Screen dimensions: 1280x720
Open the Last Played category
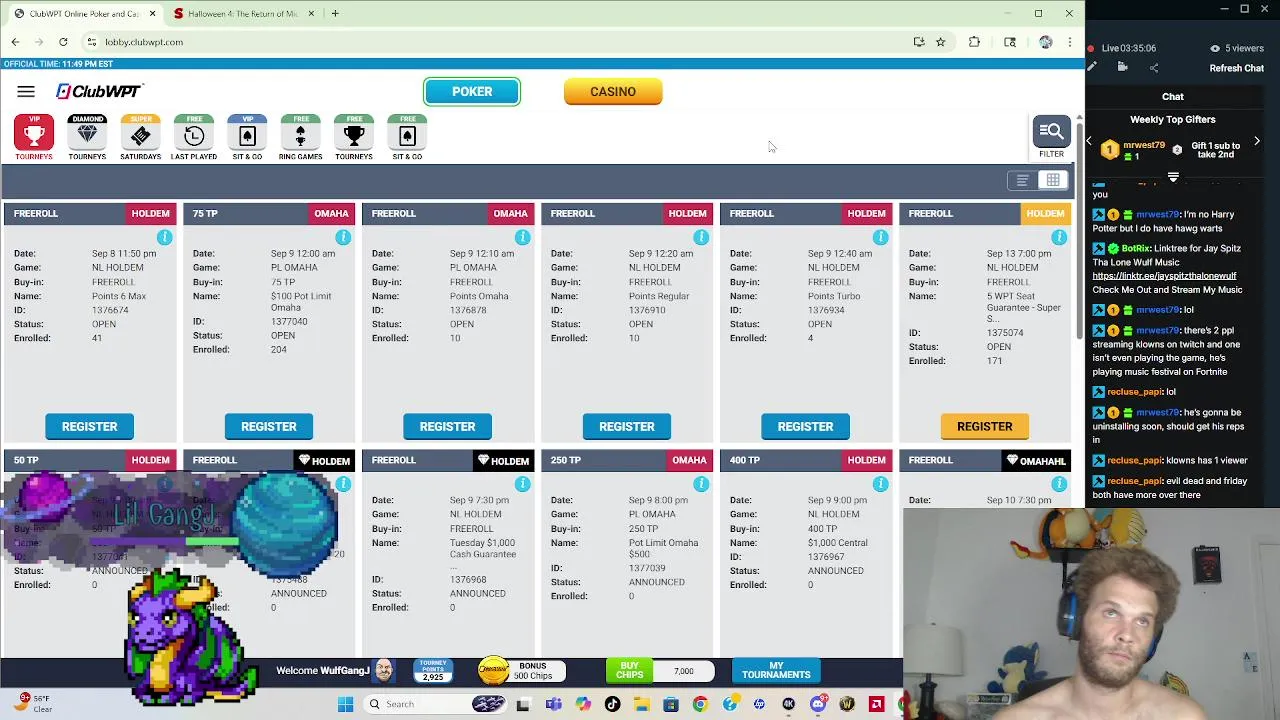194,138
